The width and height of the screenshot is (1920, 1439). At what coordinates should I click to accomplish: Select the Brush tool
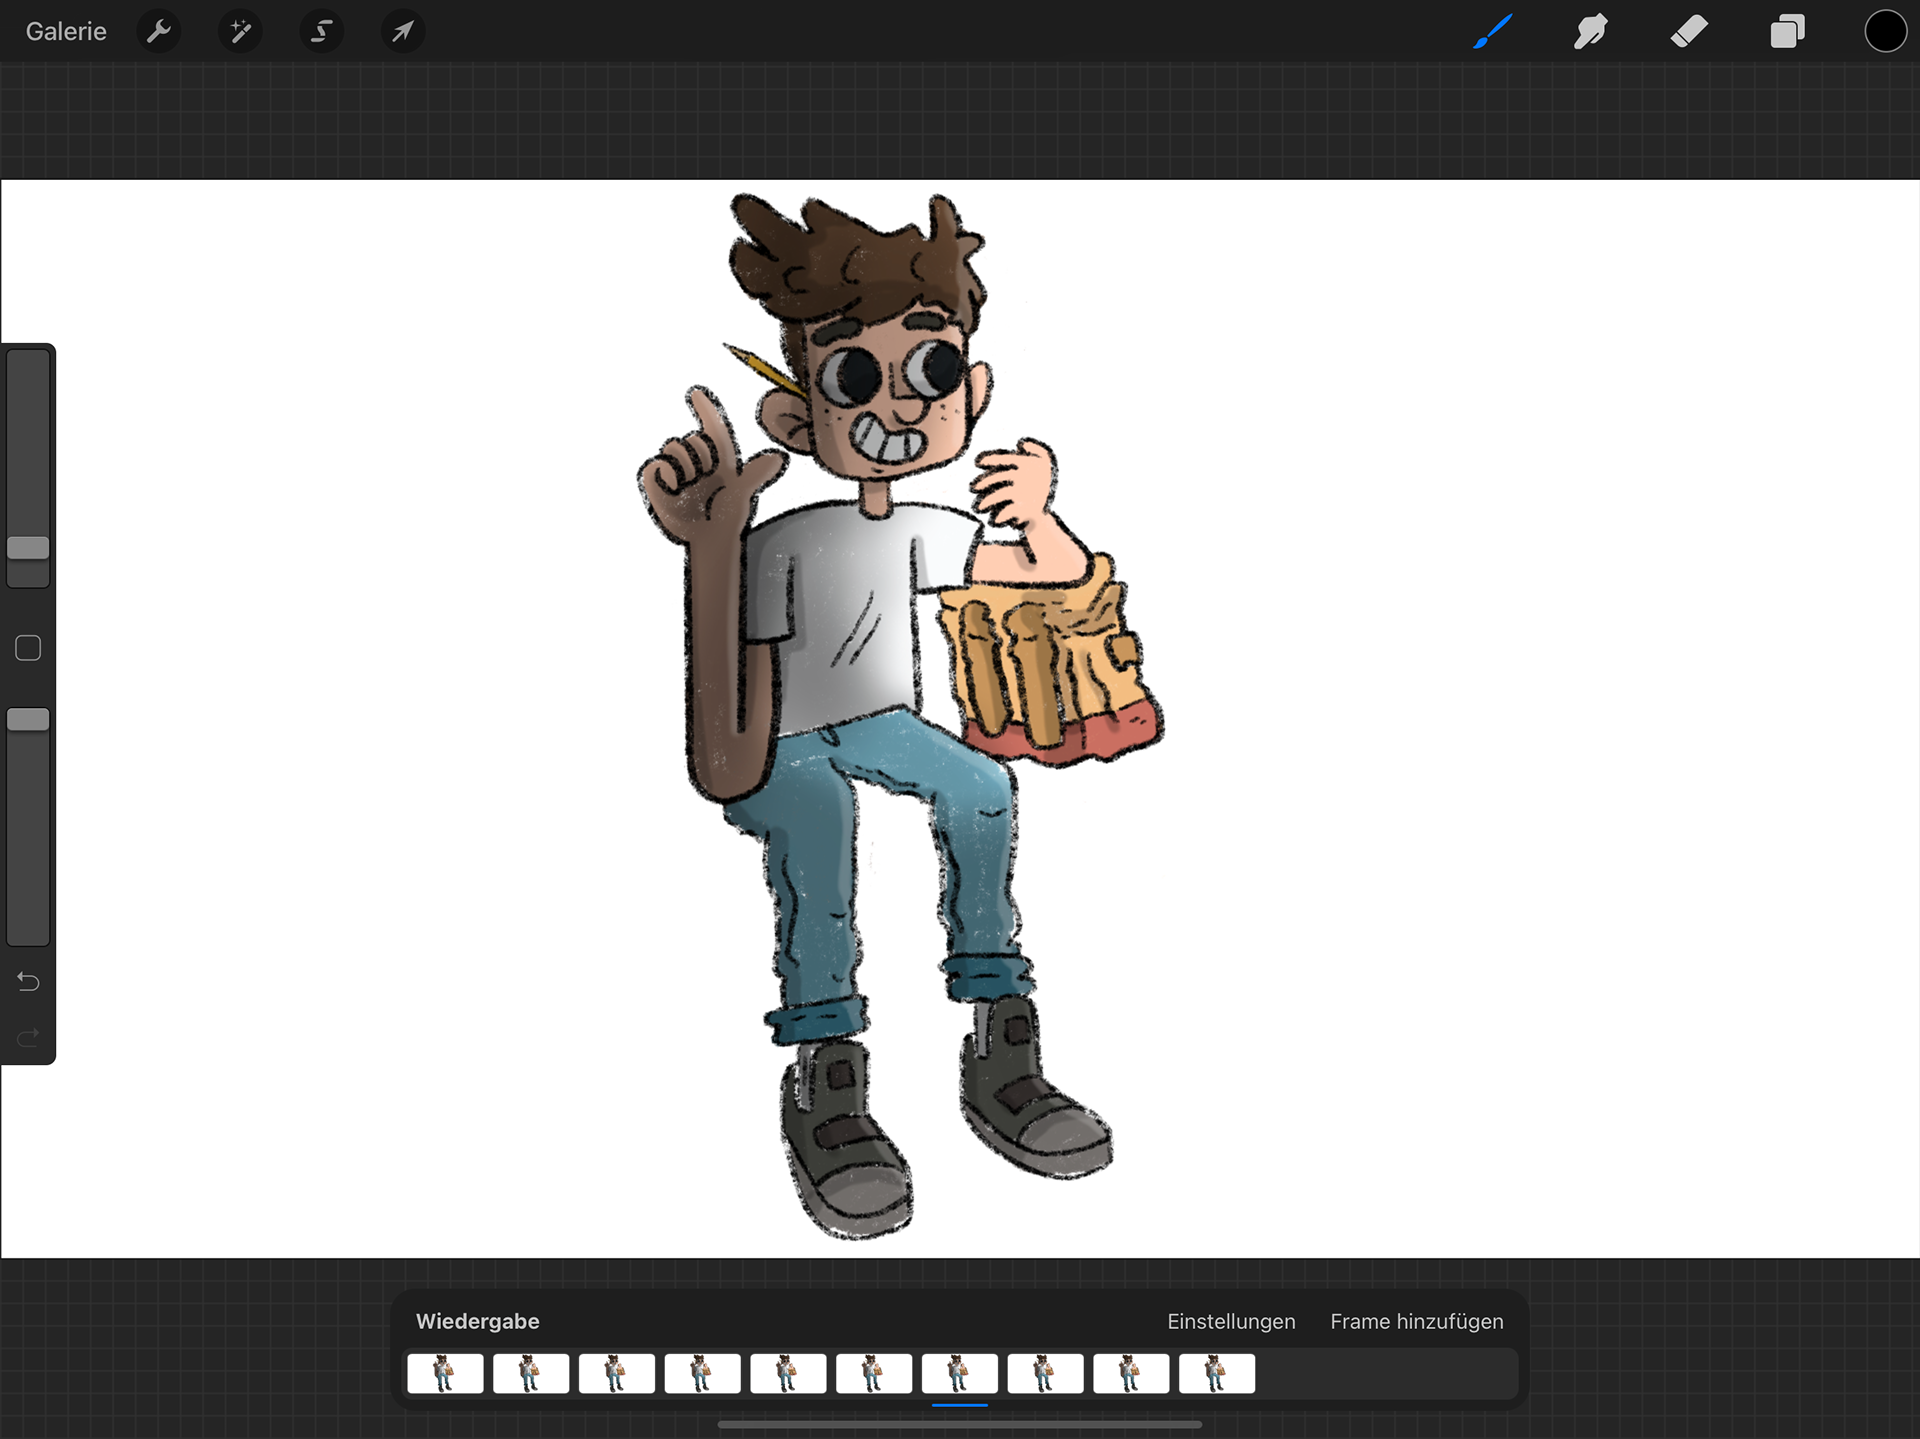1492,32
